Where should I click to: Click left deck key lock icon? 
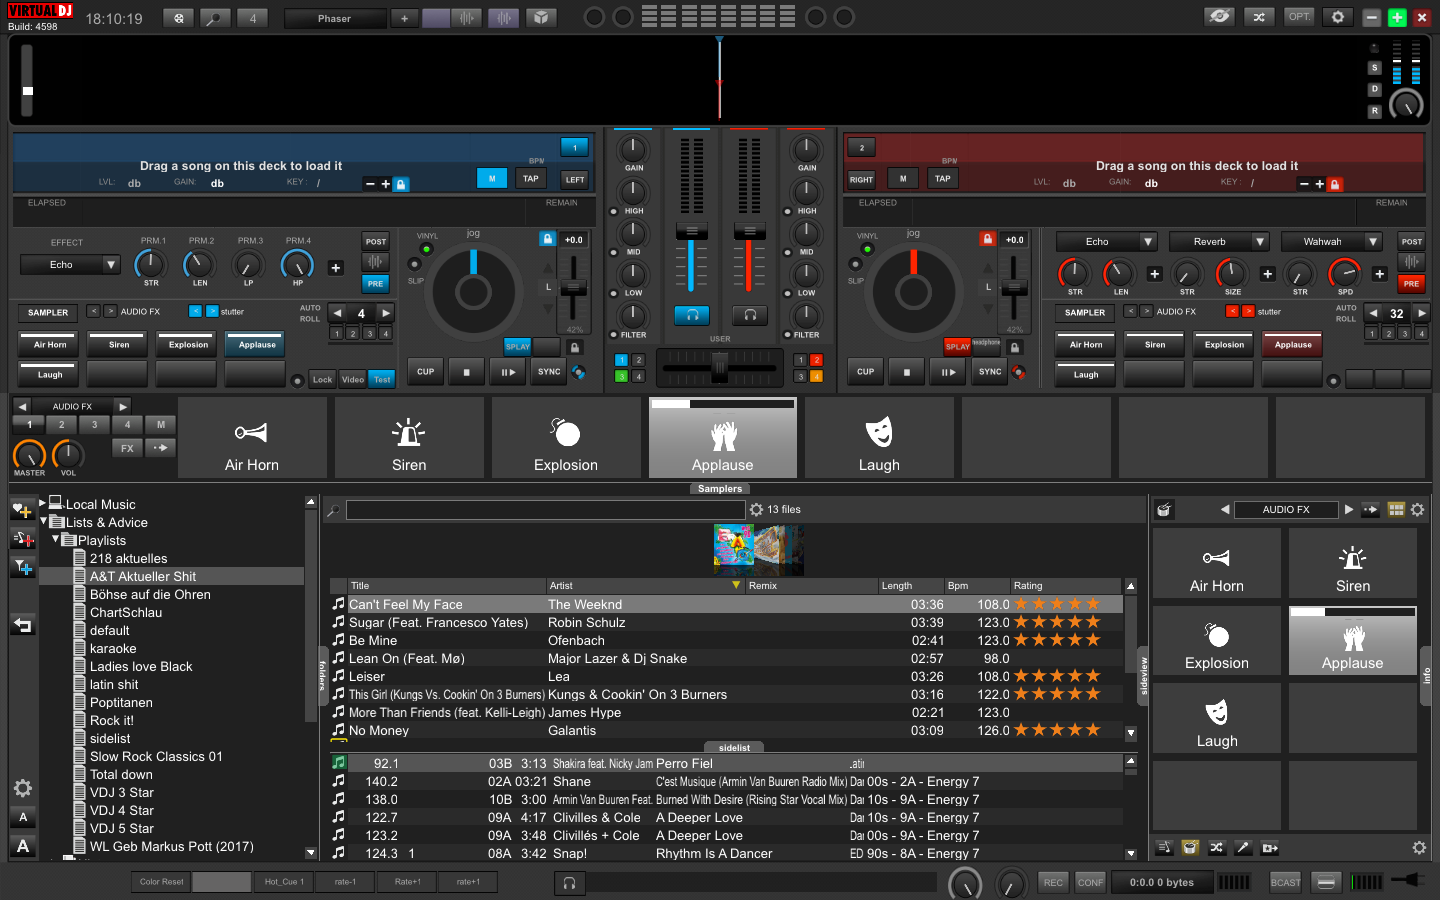point(401,184)
